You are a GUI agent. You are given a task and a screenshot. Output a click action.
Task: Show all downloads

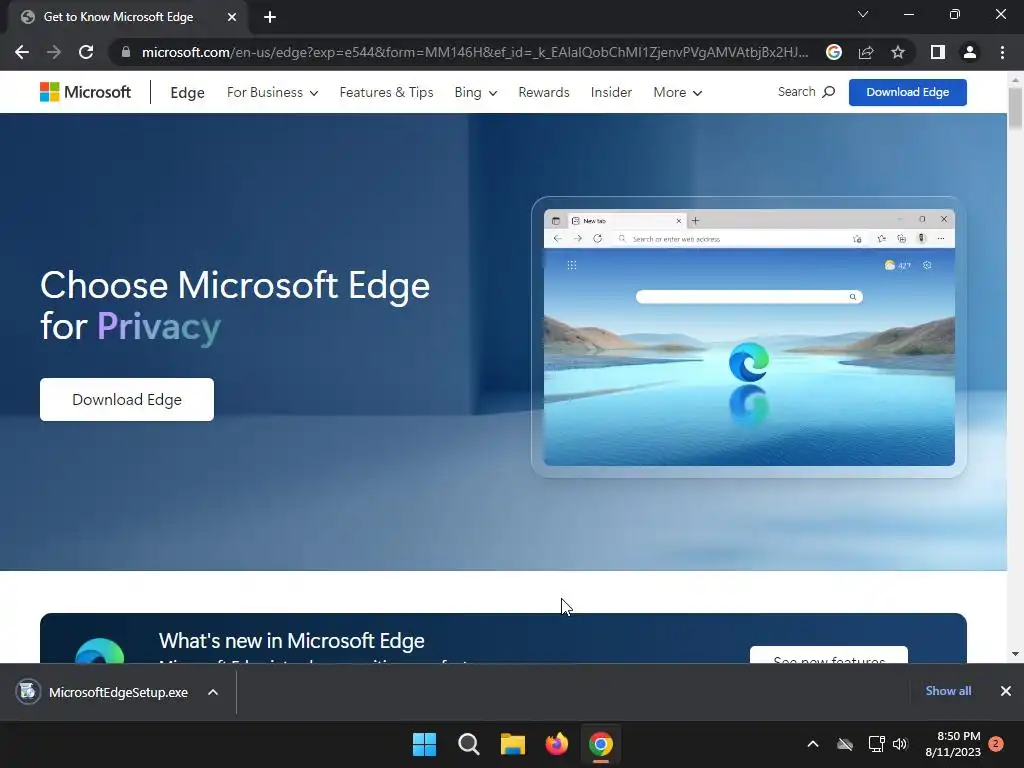pos(948,691)
